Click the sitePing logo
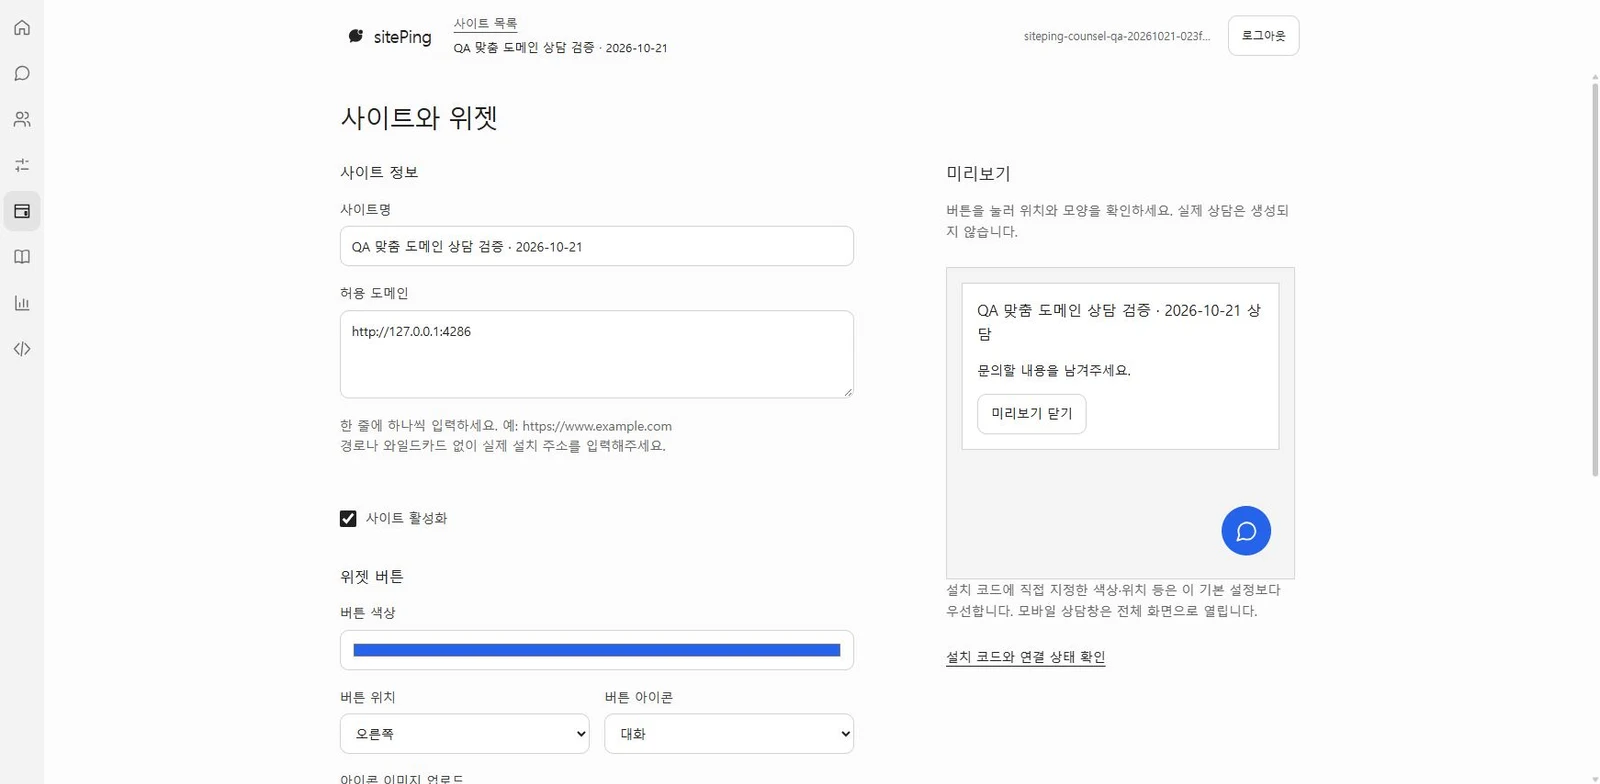Image resolution: width=1600 pixels, height=784 pixels. (x=390, y=37)
